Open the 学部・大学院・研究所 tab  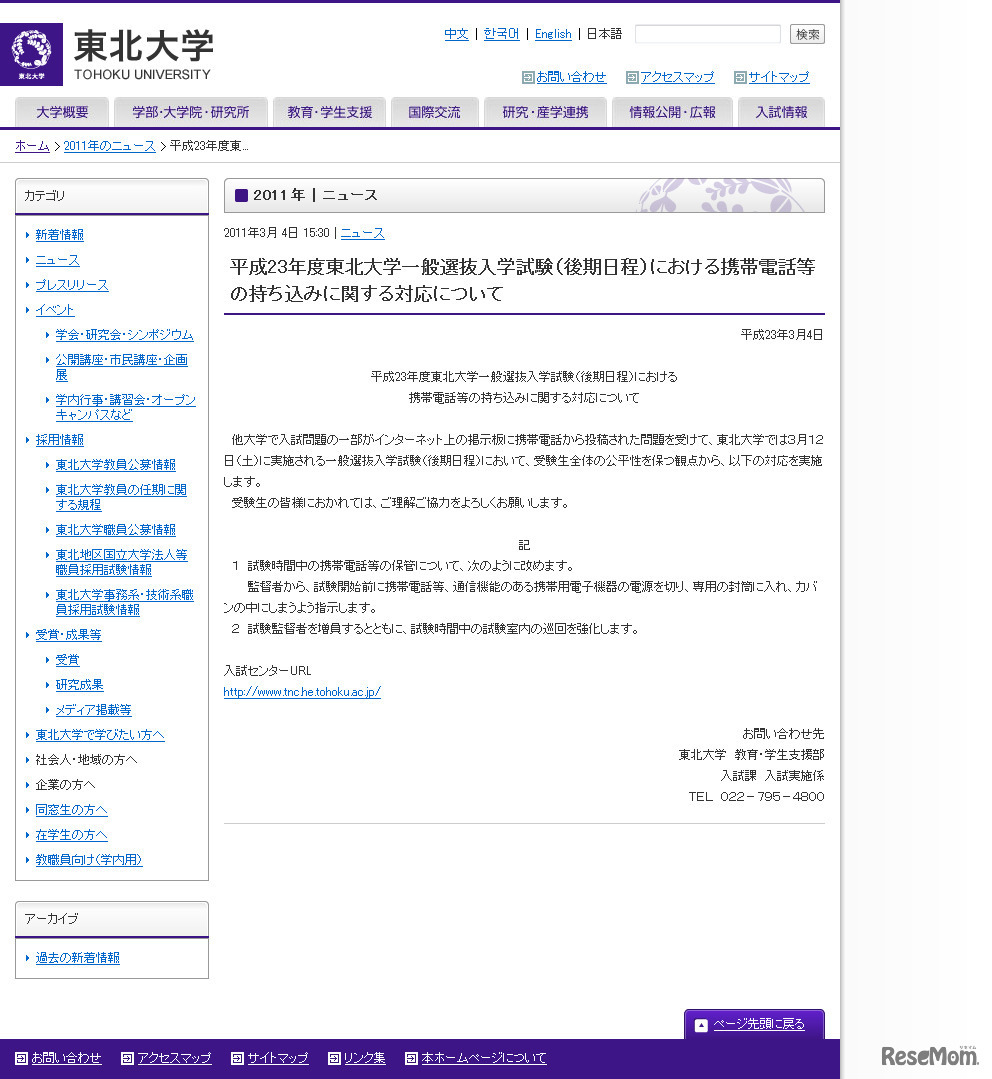(191, 112)
